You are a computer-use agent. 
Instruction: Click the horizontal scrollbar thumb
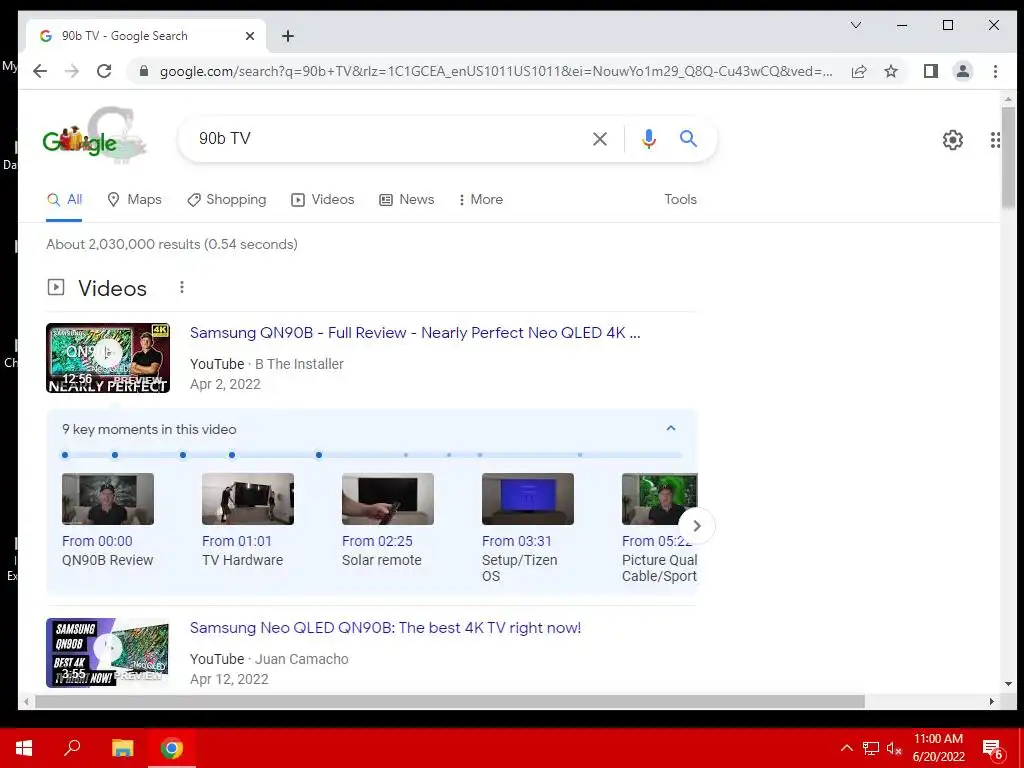pyautogui.click(x=449, y=701)
